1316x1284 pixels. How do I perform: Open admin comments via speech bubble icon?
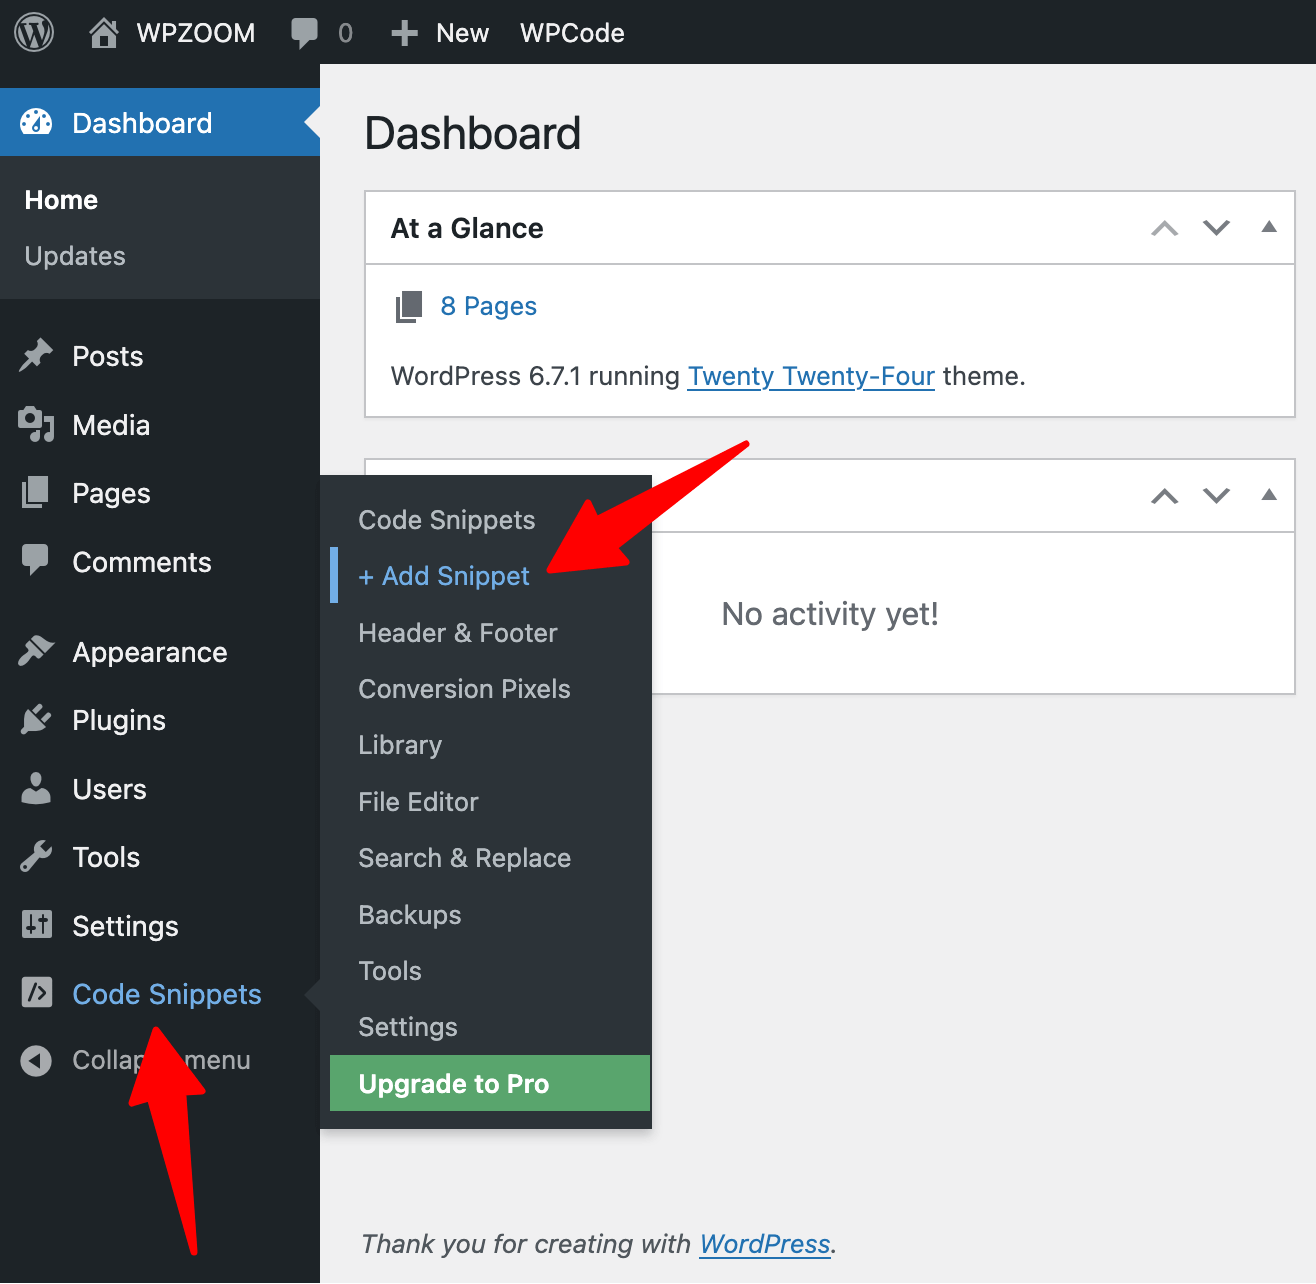pos(306,31)
